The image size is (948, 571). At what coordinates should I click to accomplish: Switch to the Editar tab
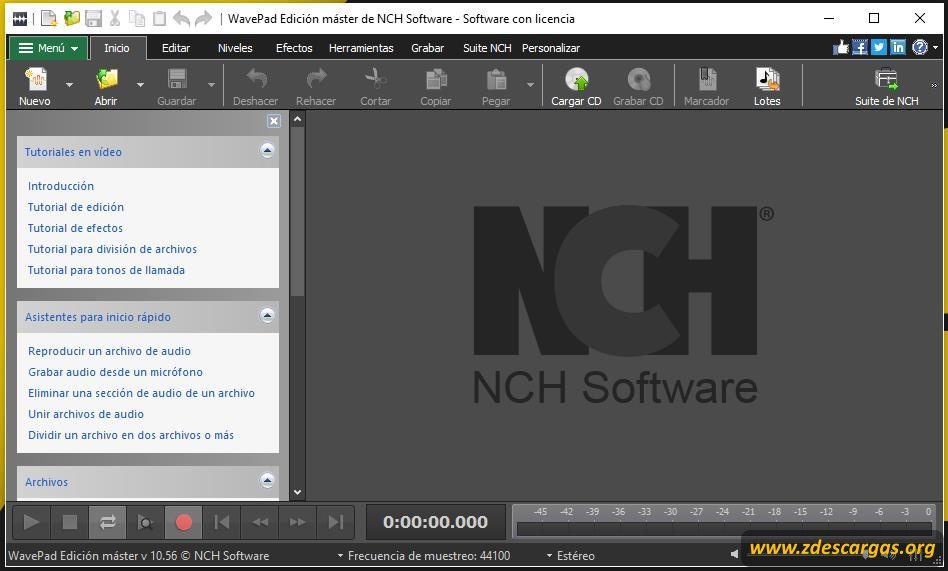(176, 48)
